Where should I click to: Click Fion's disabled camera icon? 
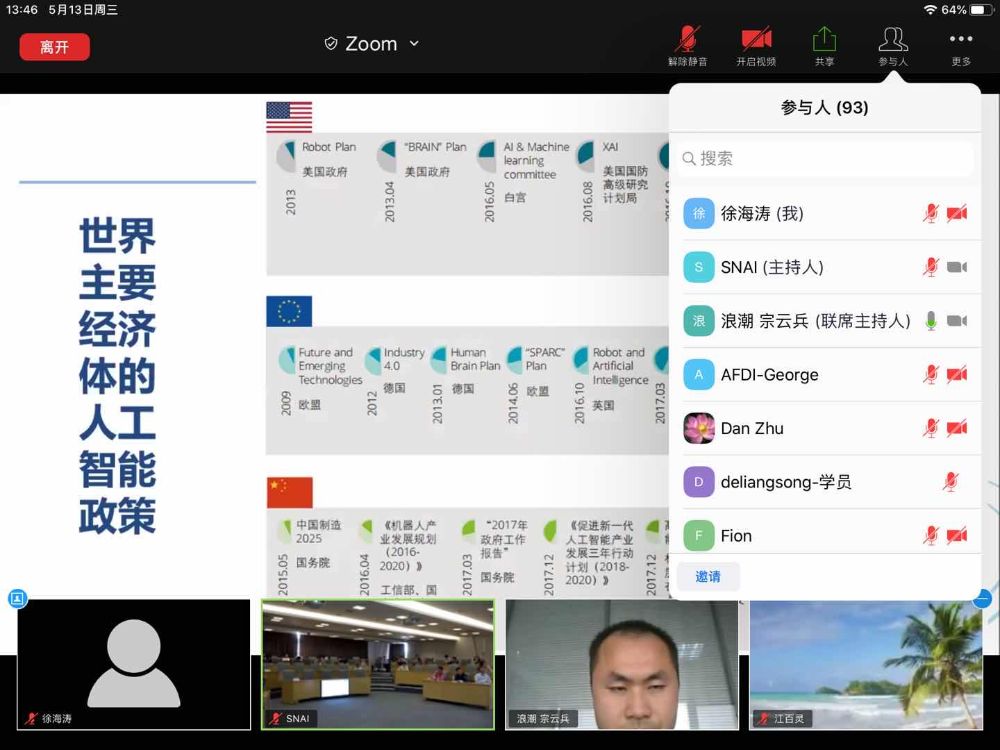[x=957, y=535]
